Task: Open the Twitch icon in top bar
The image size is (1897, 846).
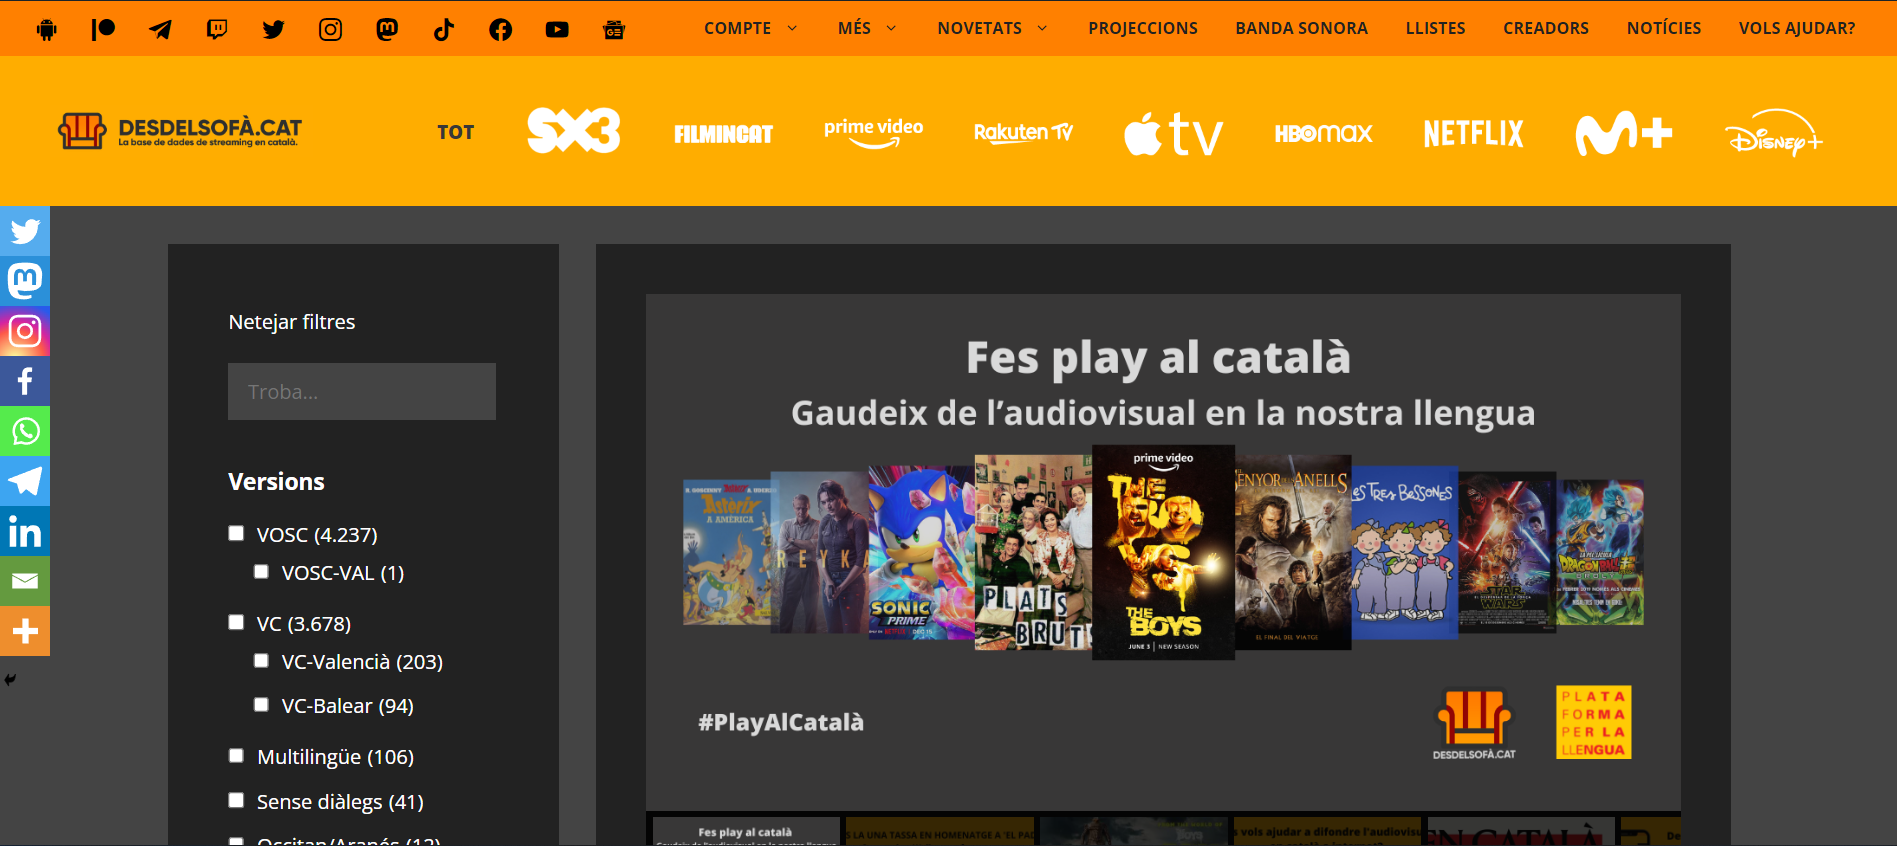Action: (x=217, y=29)
